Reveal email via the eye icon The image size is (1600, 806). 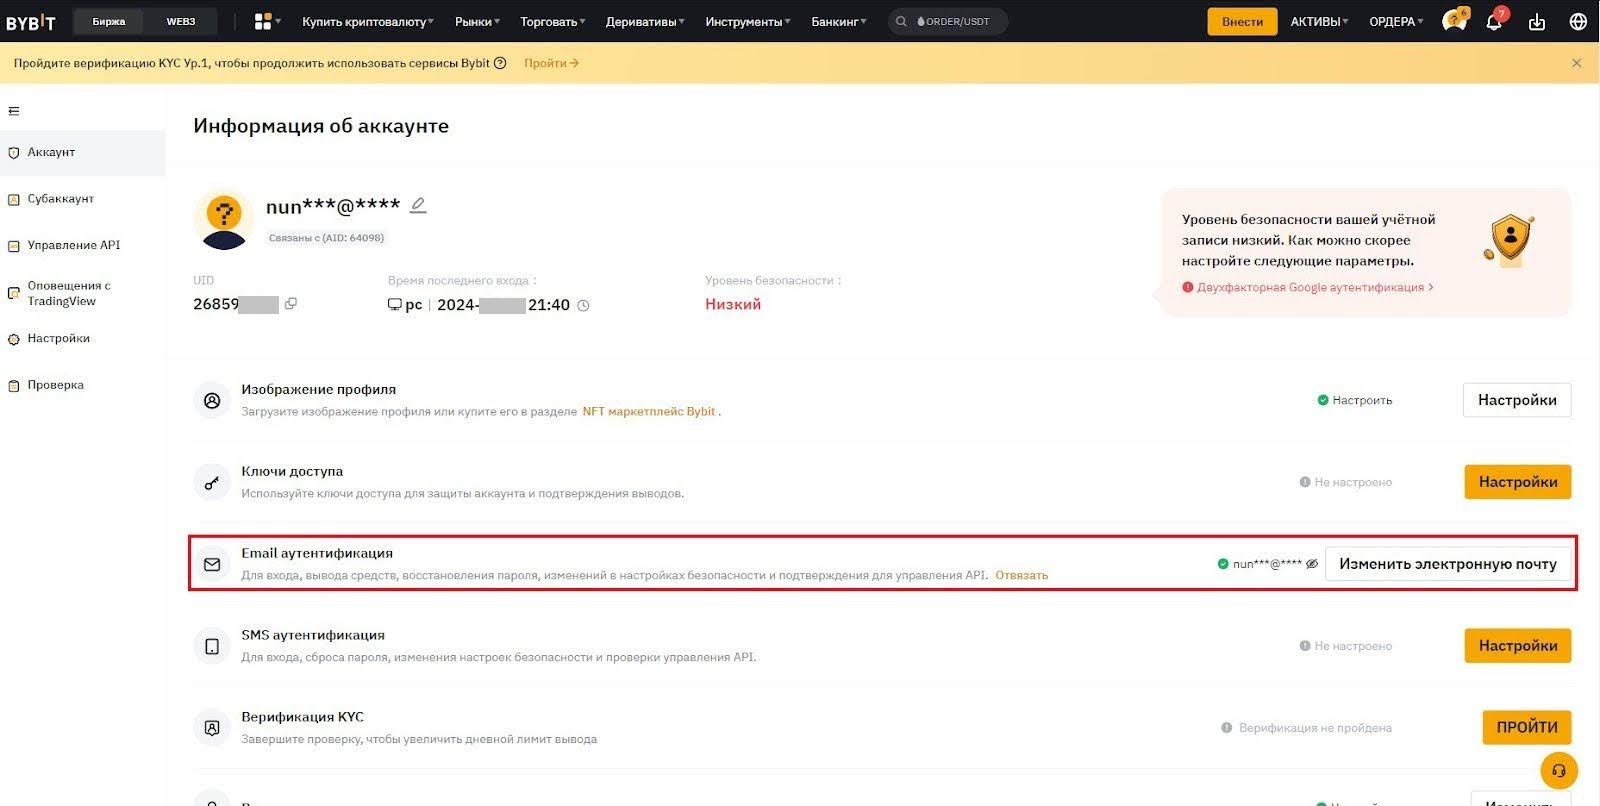coord(1312,564)
